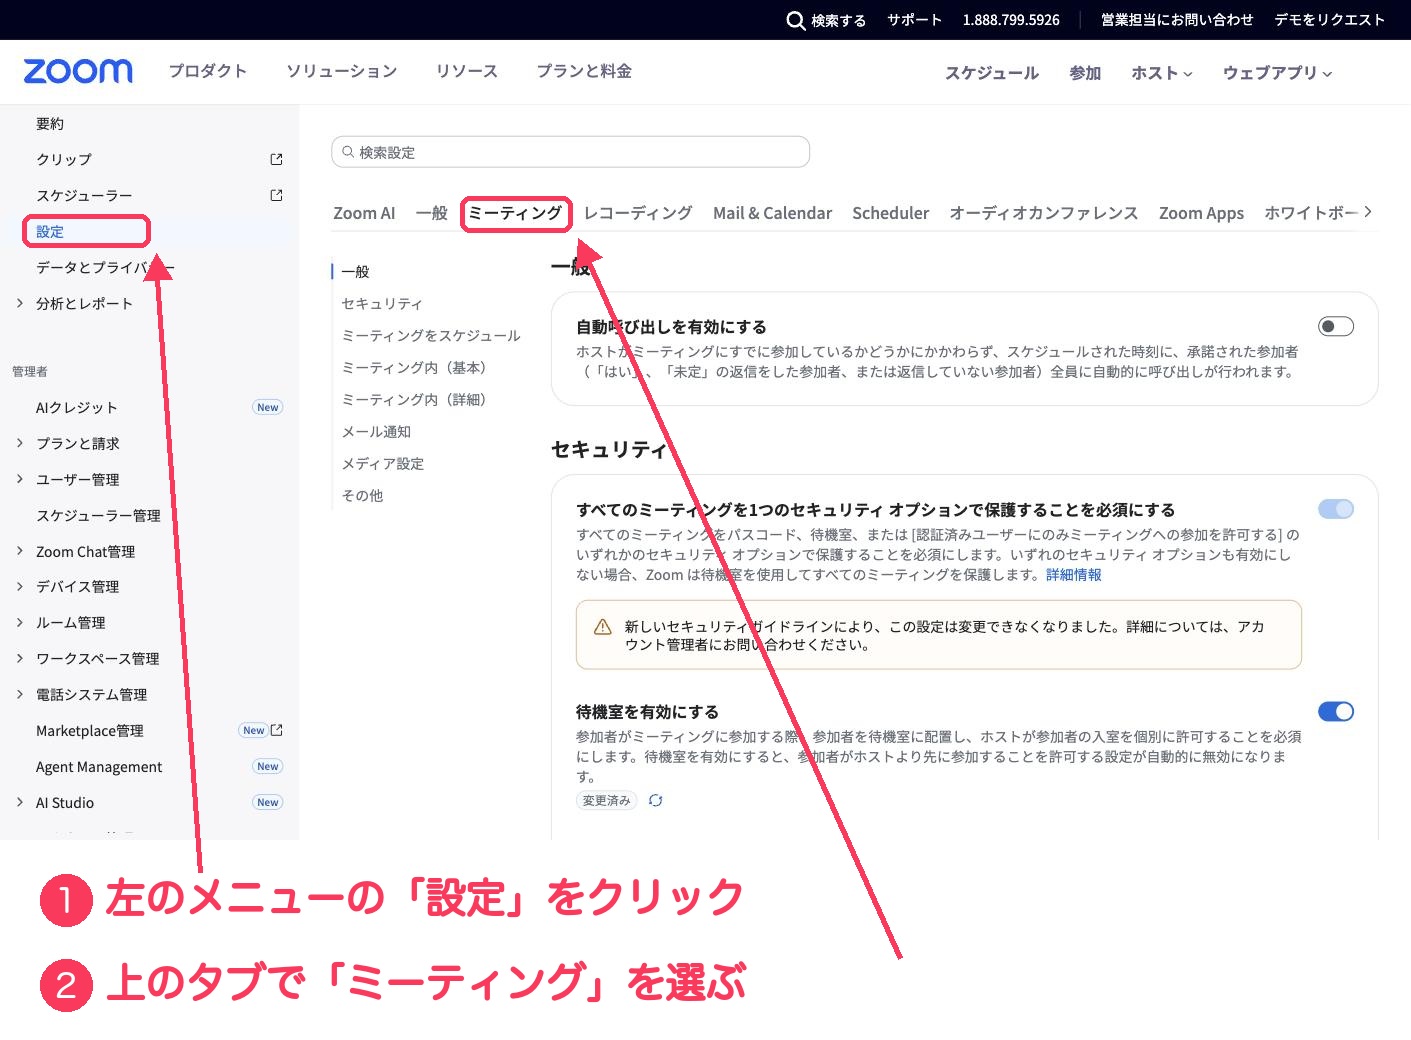Jump to その他 section
Viewport: 1411px width, 1040px height.
coord(362,495)
